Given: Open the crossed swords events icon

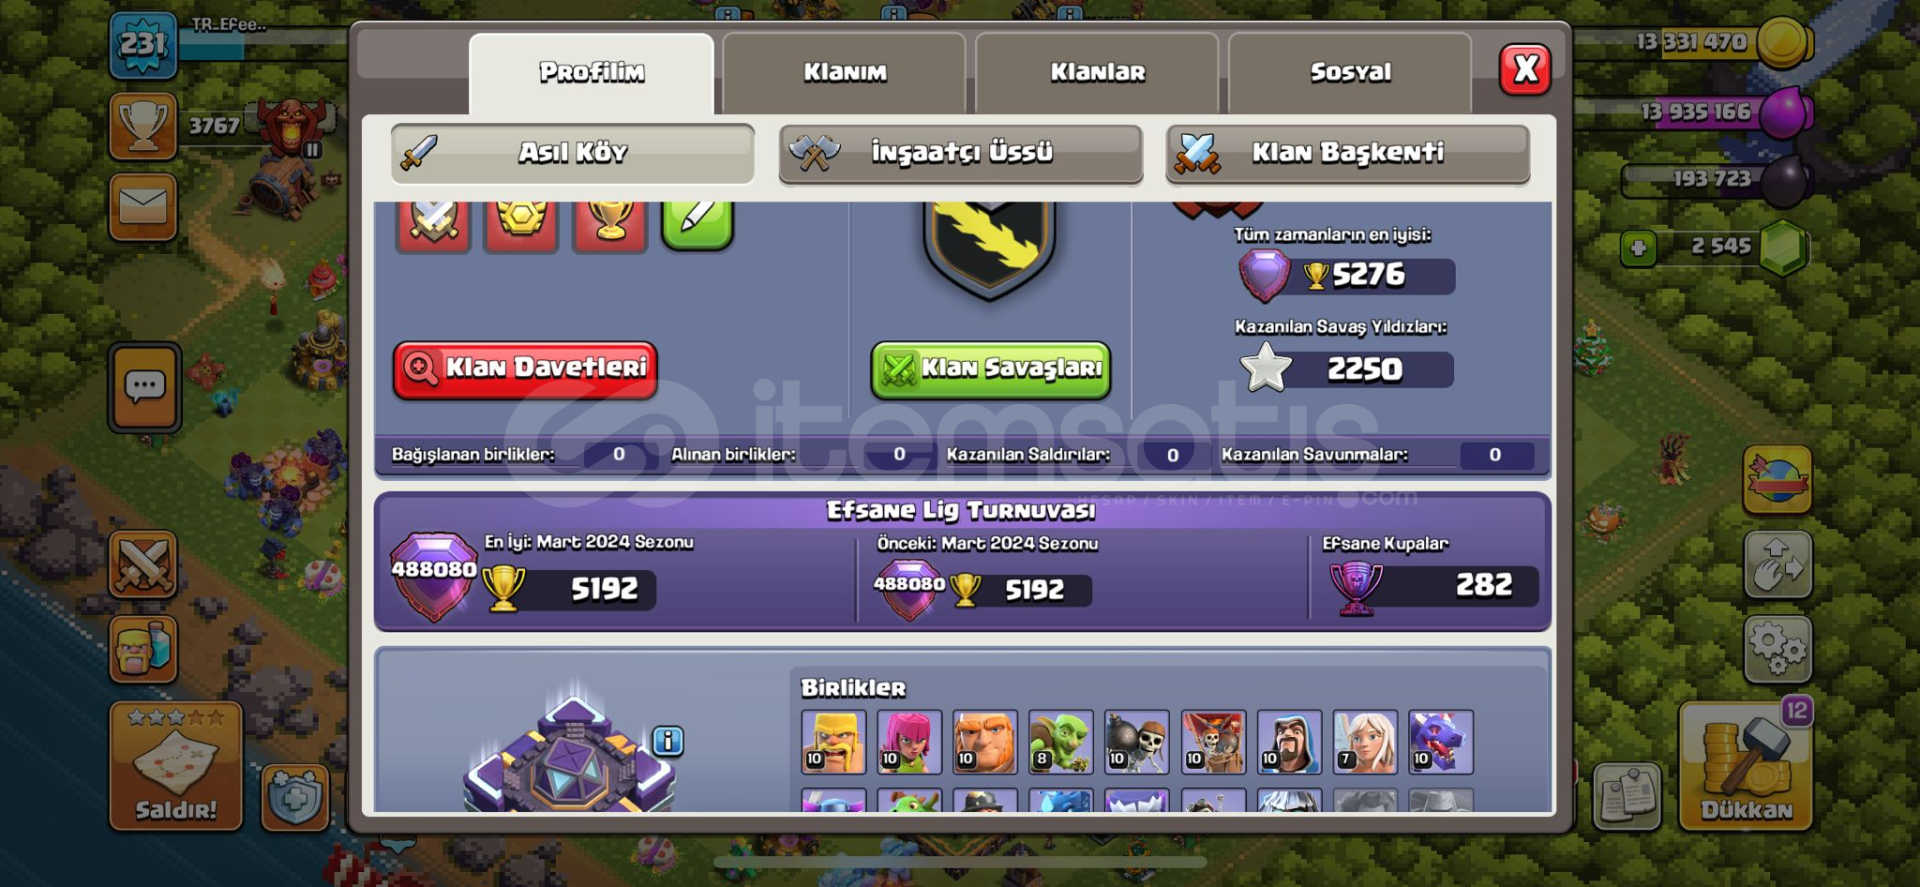Looking at the screenshot, I should tap(143, 565).
